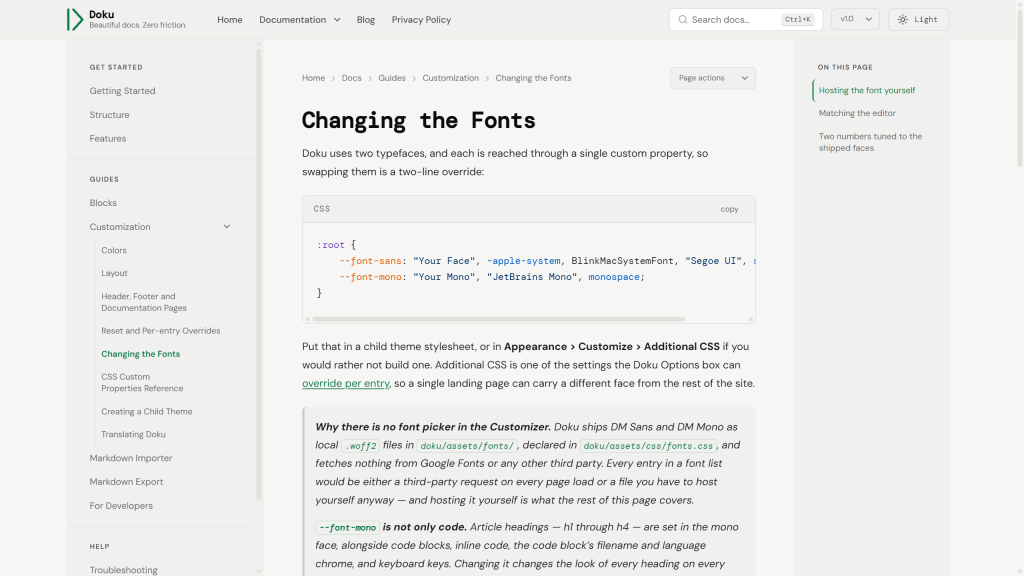Click the .woff2 inline code
The image size is (1024, 576).
360,445
